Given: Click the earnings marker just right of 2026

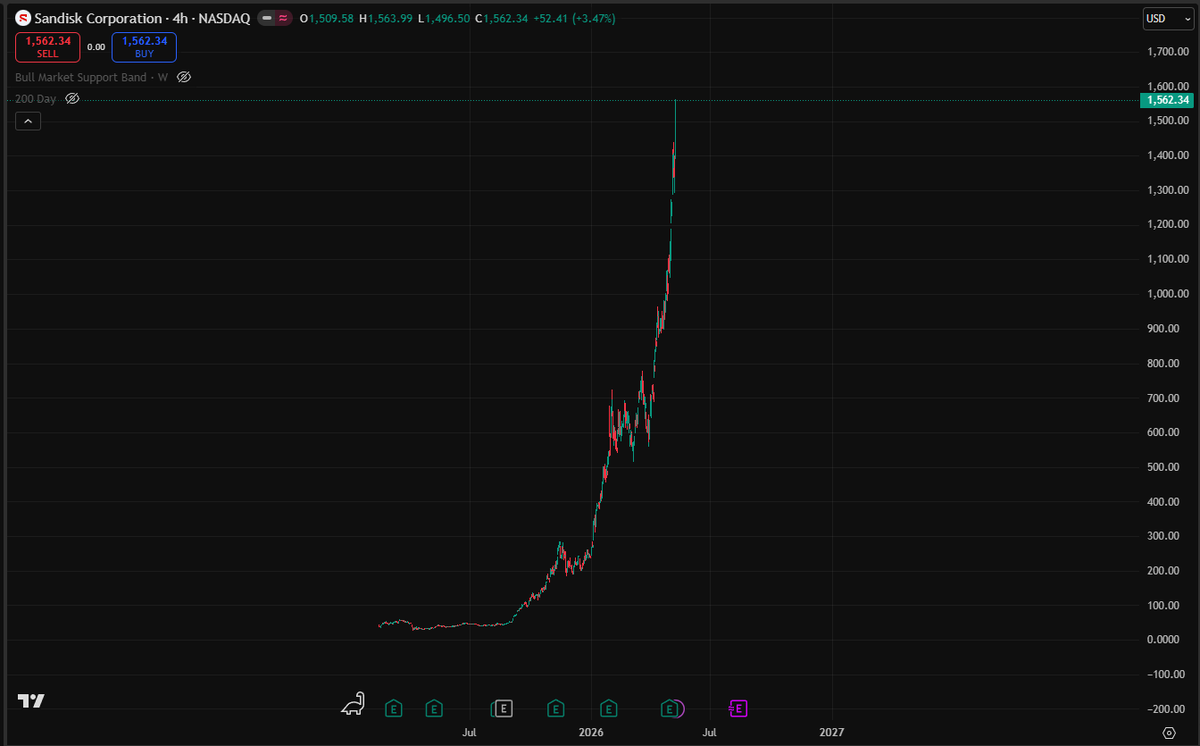Looking at the screenshot, I should [x=608, y=709].
